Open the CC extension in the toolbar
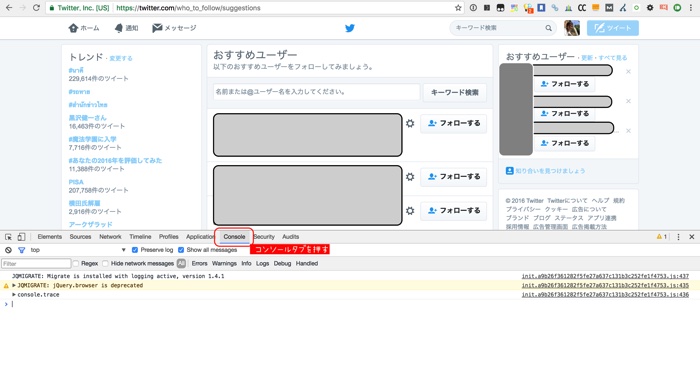The width and height of the screenshot is (700, 392). pyautogui.click(x=582, y=8)
